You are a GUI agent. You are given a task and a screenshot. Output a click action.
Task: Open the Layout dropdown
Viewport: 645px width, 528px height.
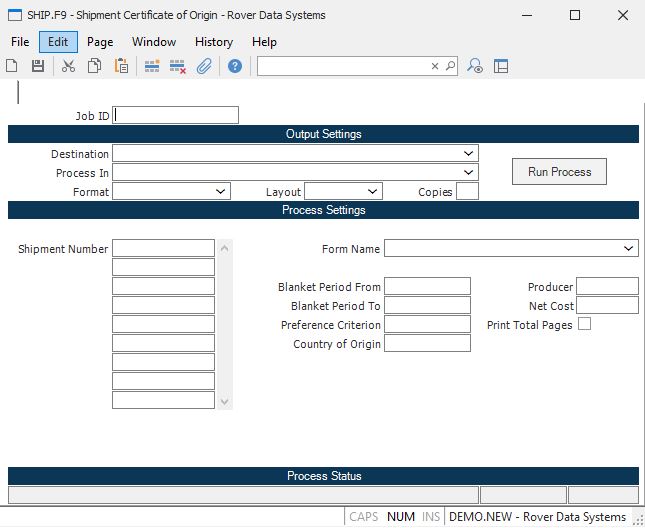click(373, 191)
